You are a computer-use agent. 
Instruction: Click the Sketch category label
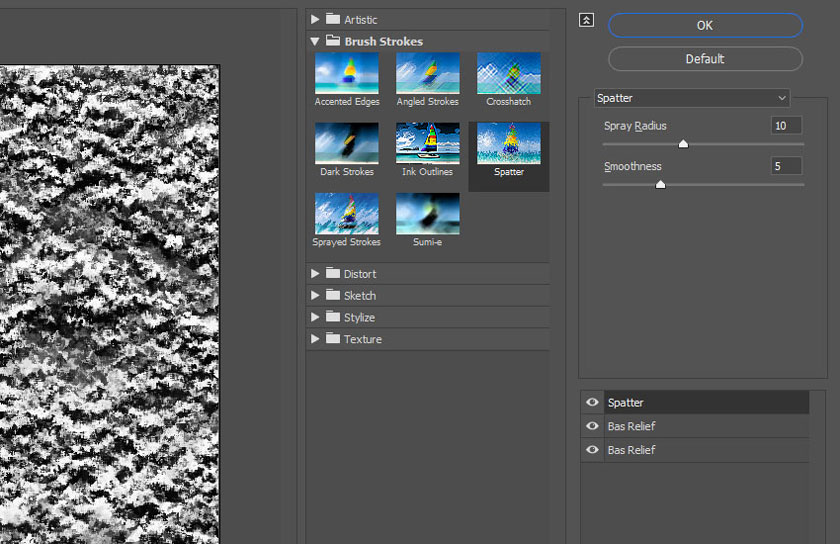[x=360, y=296]
